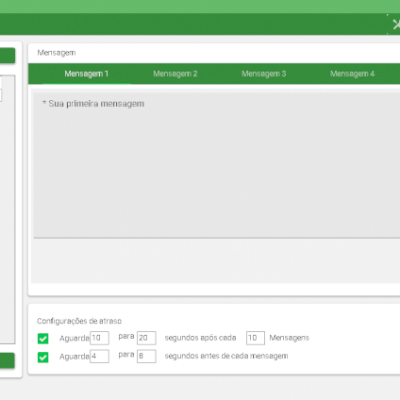Toggle the checkbox for delay after messages
Screen dimensions: 400x400
(43, 338)
